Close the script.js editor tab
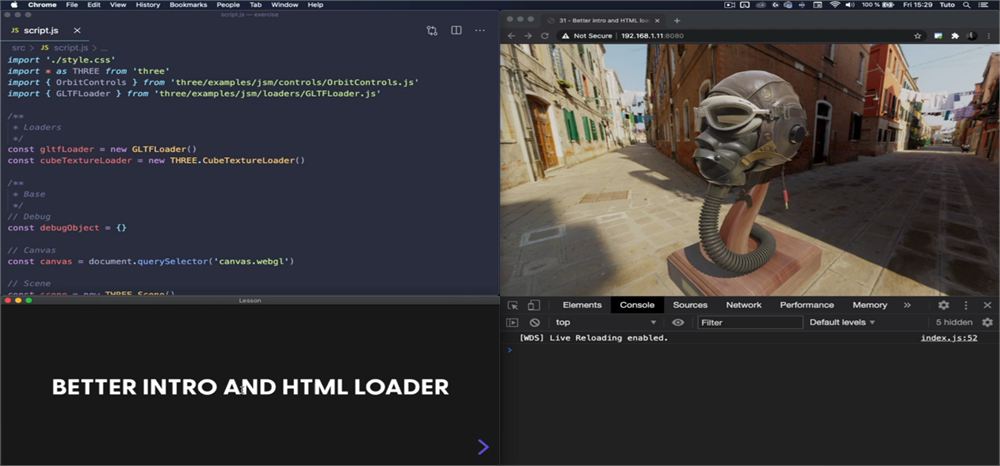 77,31
